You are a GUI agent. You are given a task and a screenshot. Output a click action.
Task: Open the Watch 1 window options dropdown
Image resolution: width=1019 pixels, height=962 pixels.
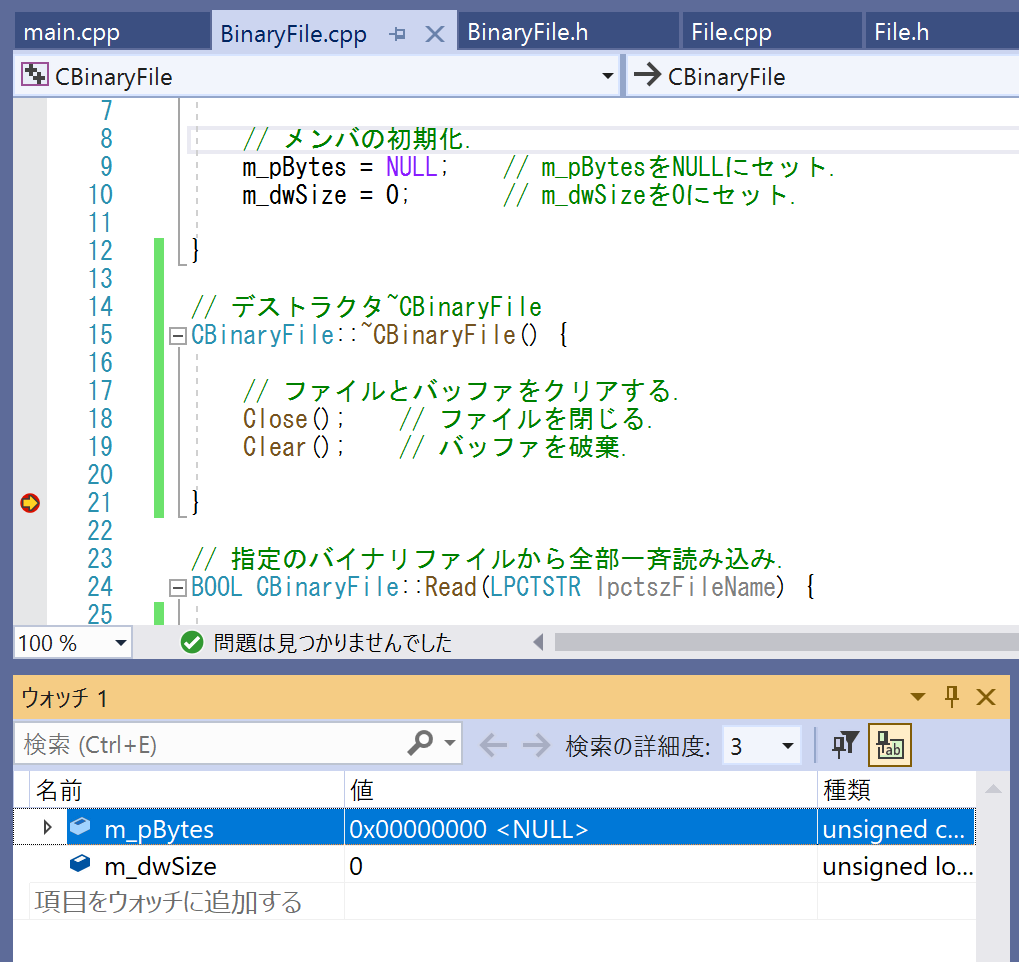(918, 697)
